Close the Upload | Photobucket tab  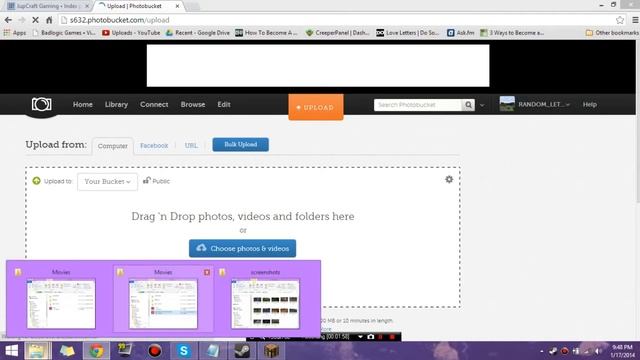click(177, 6)
